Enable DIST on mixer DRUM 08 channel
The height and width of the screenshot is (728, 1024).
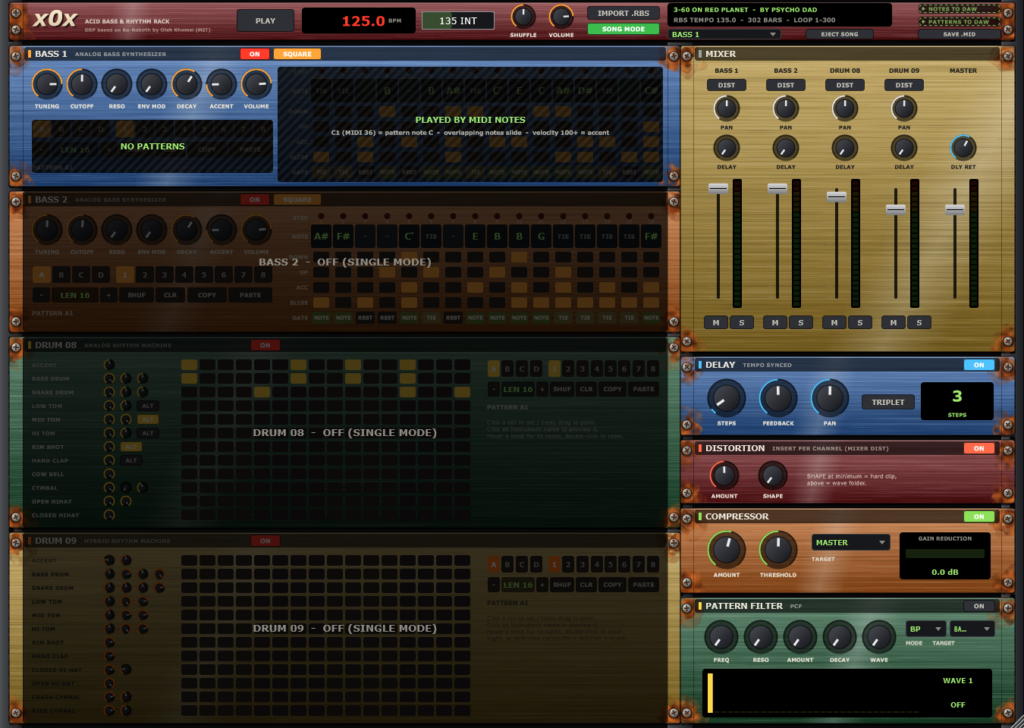pyautogui.click(x=844, y=86)
